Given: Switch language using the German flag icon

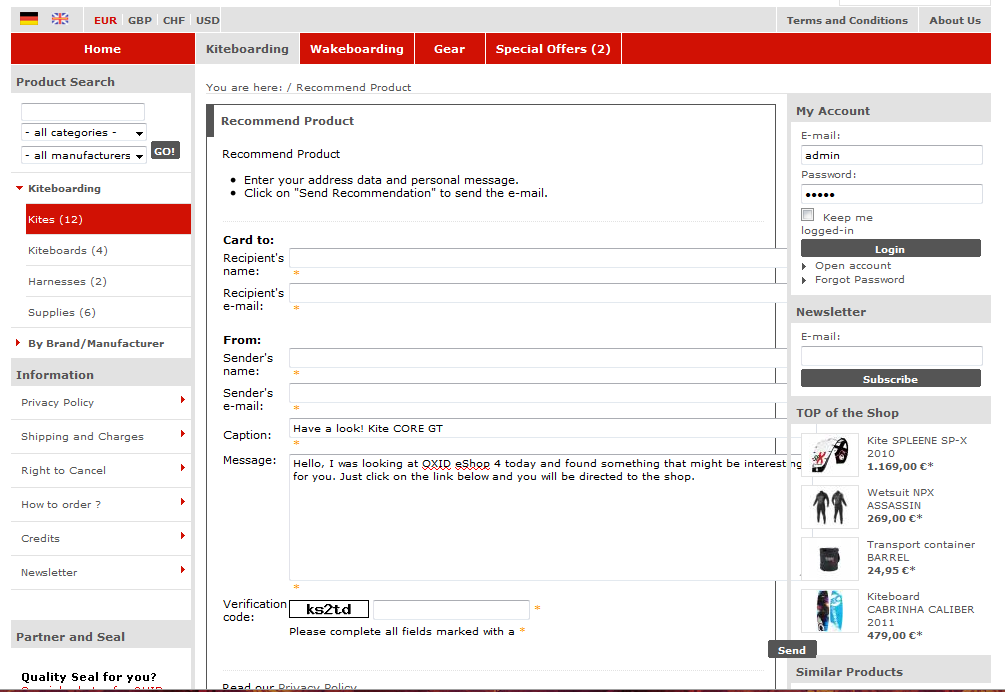Looking at the screenshot, I should [29, 19].
